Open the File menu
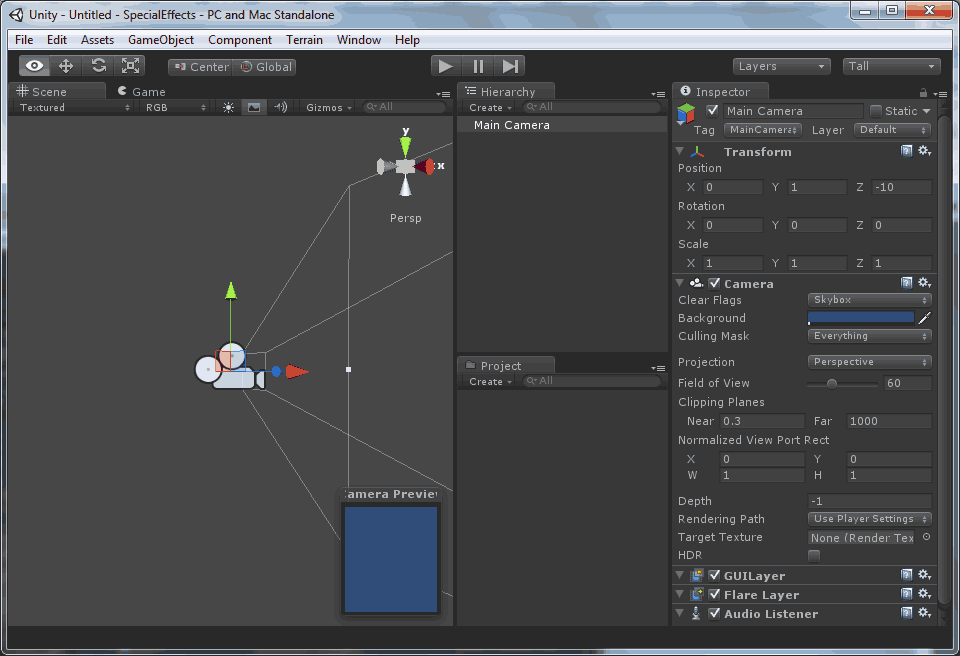This screenshot has height=656, width=960. click(x=24, y=40)
